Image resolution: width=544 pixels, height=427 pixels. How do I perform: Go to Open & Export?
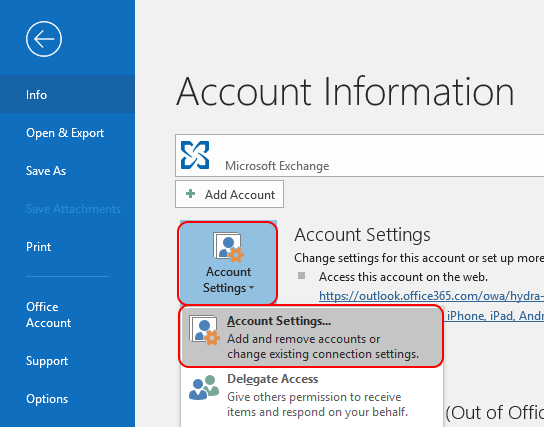tap(65, 133)
